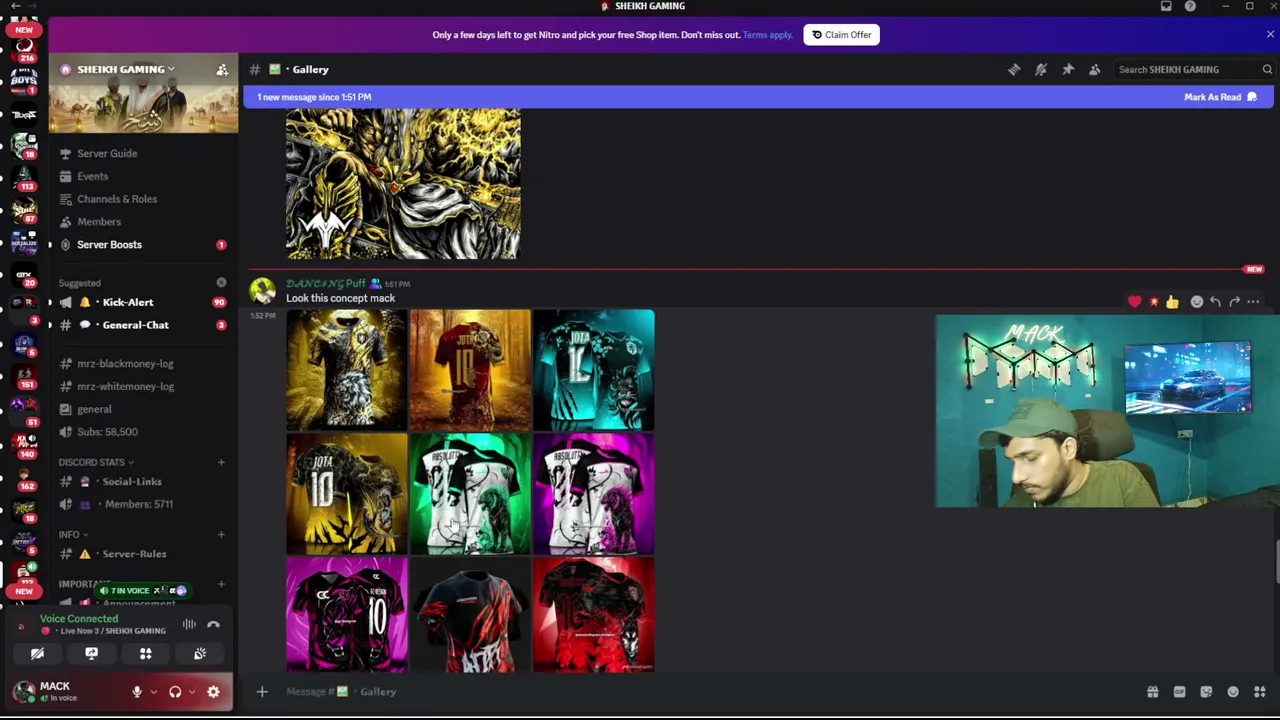Click the 7 IN VOICE pill

(x=142, y=591)
